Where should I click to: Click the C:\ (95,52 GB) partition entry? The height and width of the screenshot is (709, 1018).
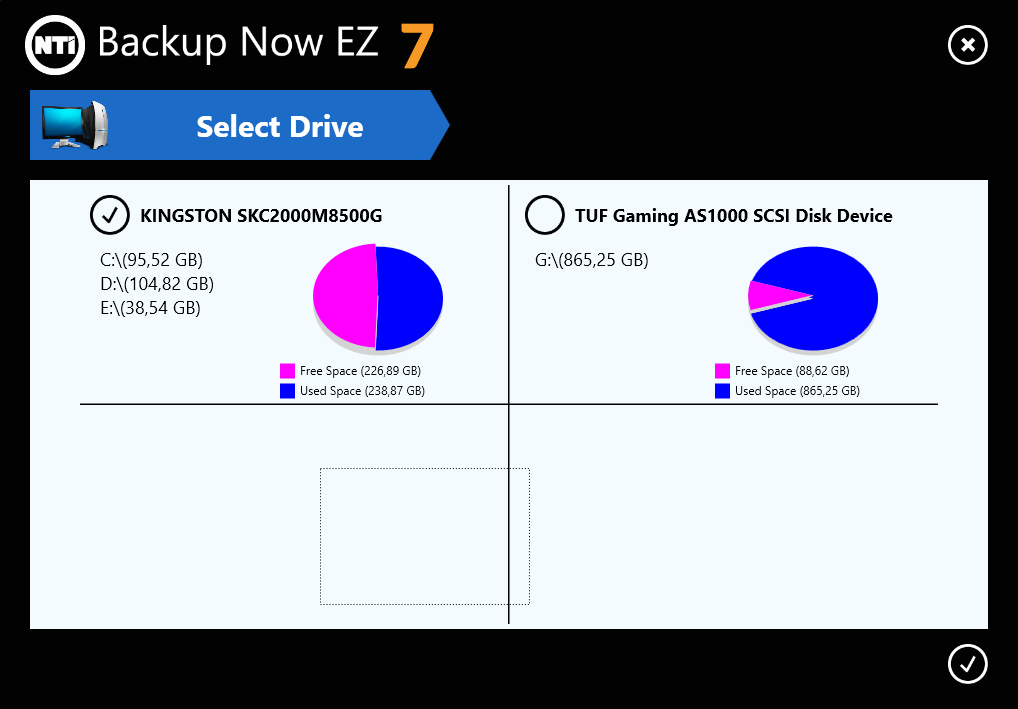(x=152, y=260)
